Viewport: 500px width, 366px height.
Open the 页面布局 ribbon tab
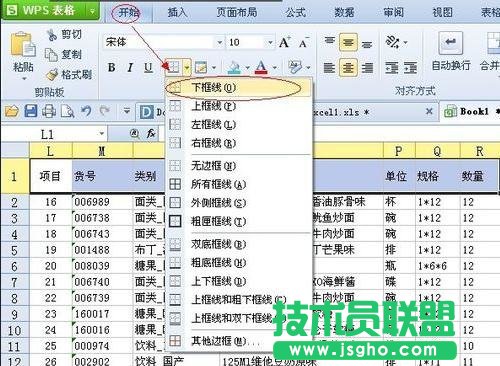click(237, 13)
